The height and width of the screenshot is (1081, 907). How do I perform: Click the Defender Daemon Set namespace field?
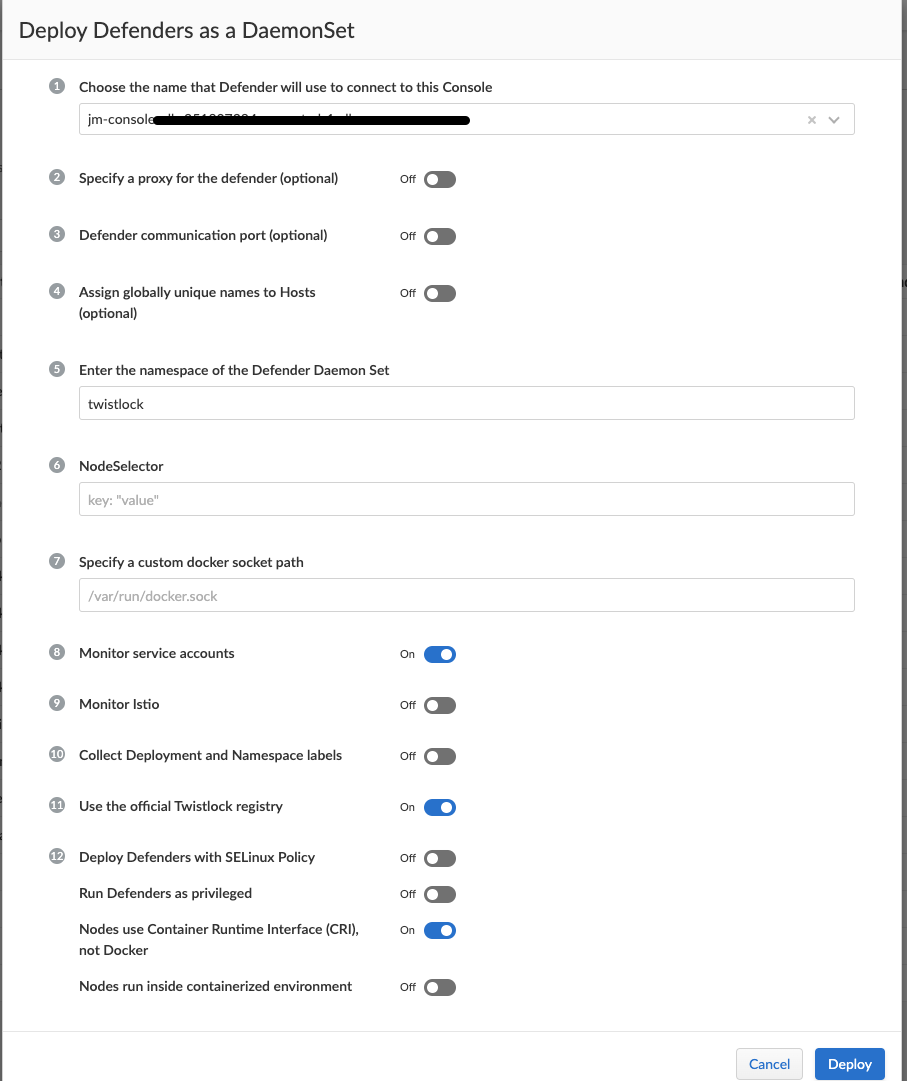(466, 403)
